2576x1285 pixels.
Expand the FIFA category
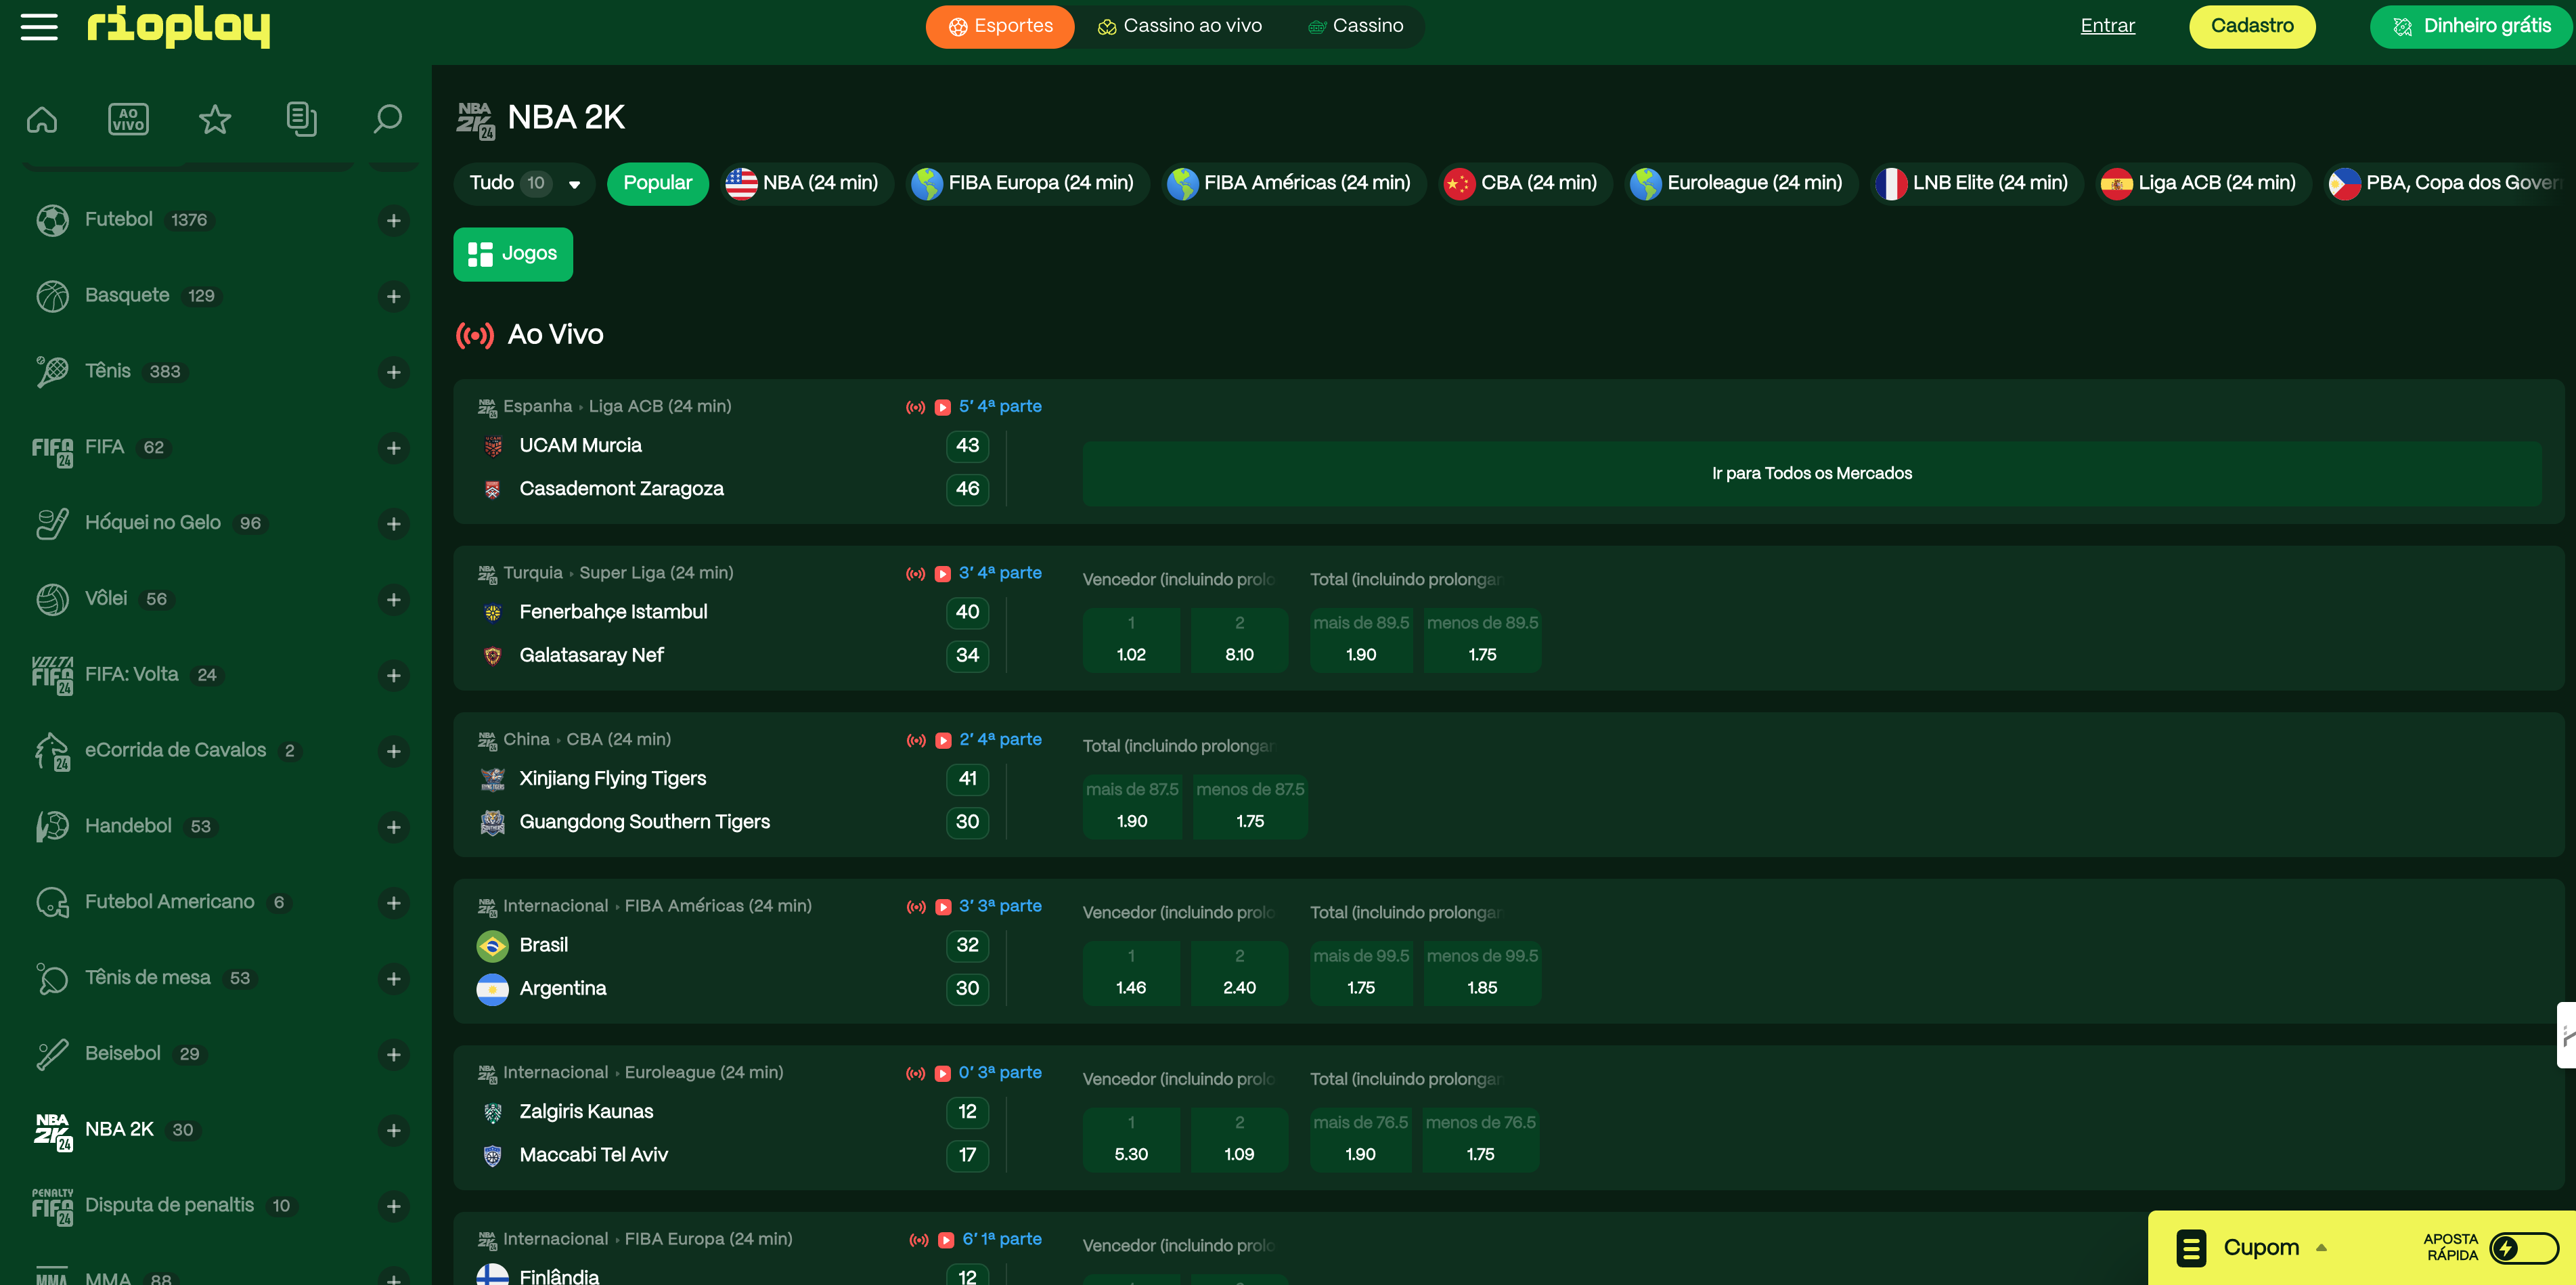click(394, 448)
